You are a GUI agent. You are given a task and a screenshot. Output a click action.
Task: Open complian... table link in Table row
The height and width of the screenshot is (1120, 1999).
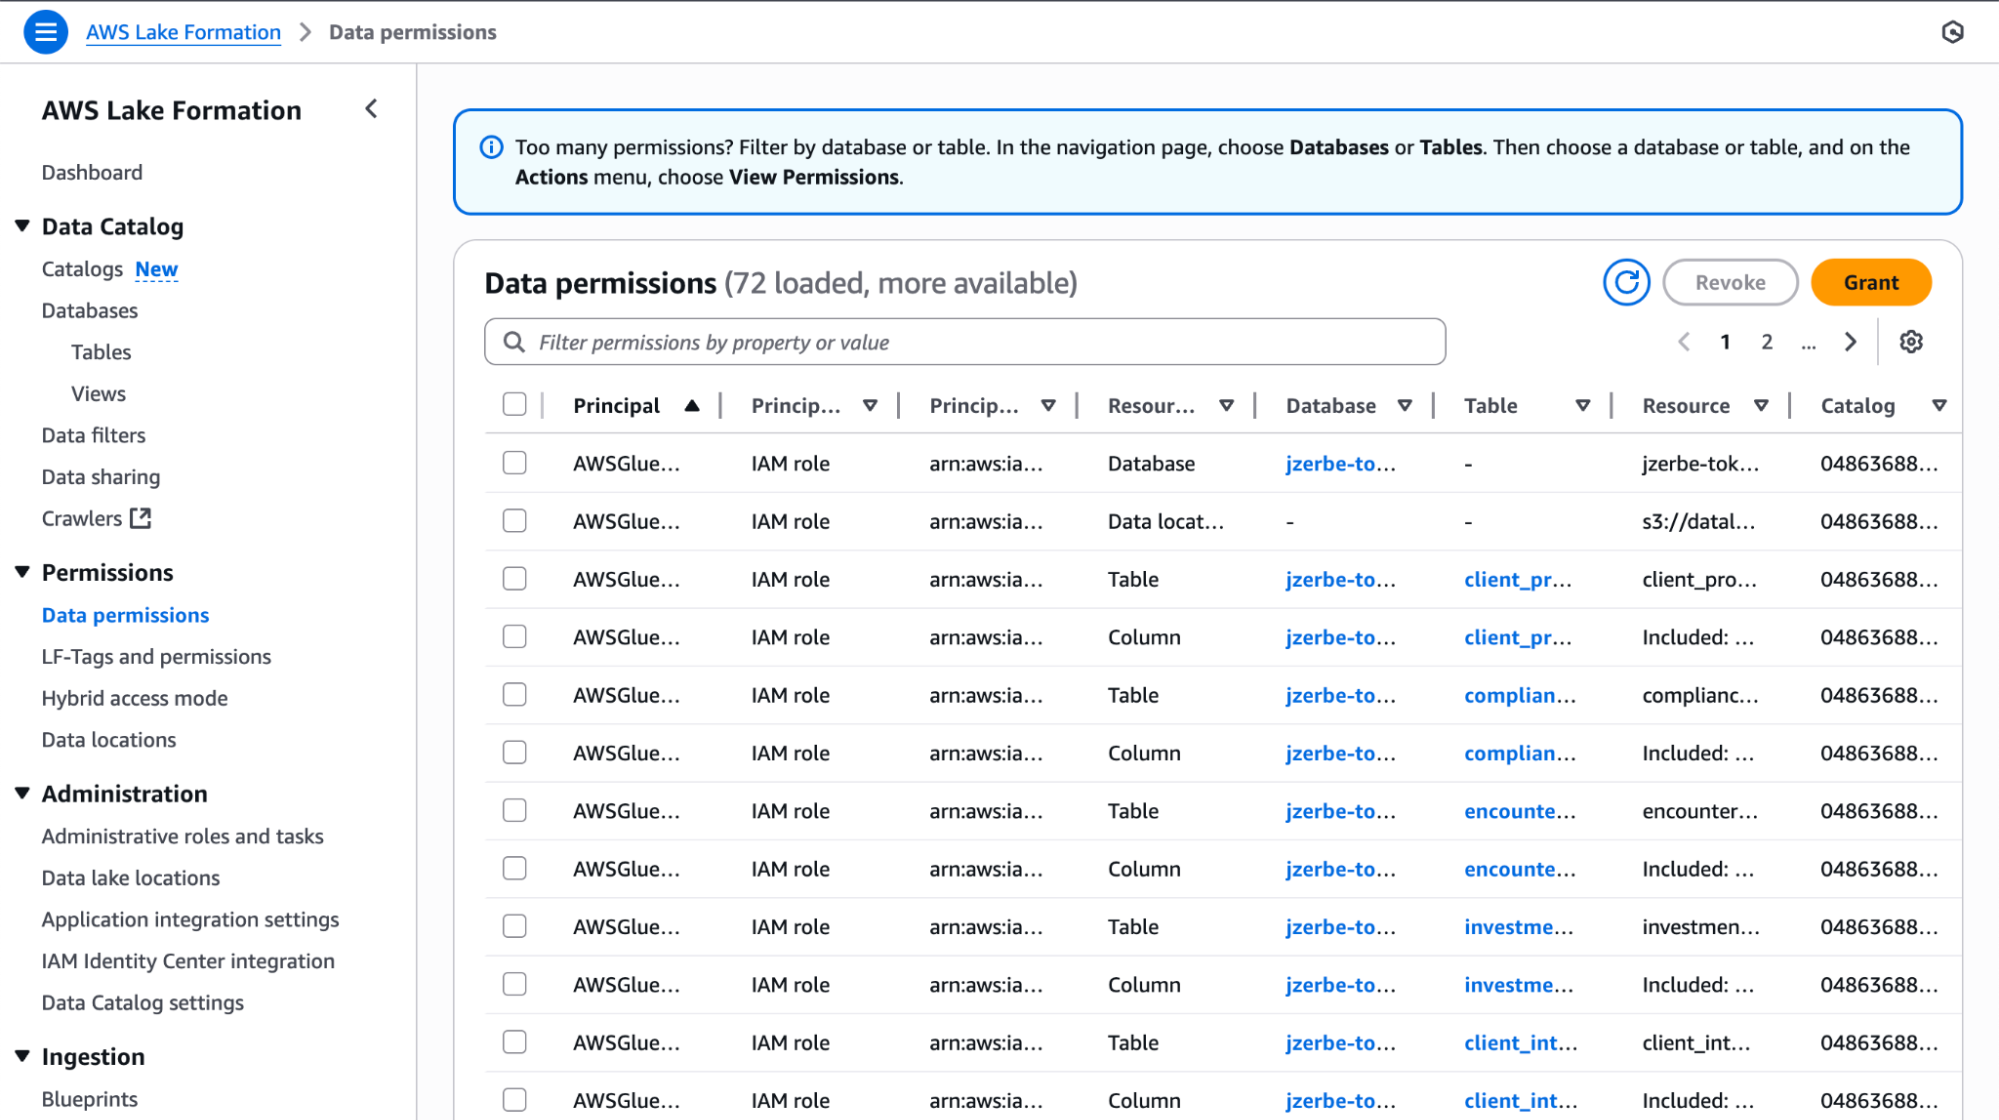click(1520, 695)
